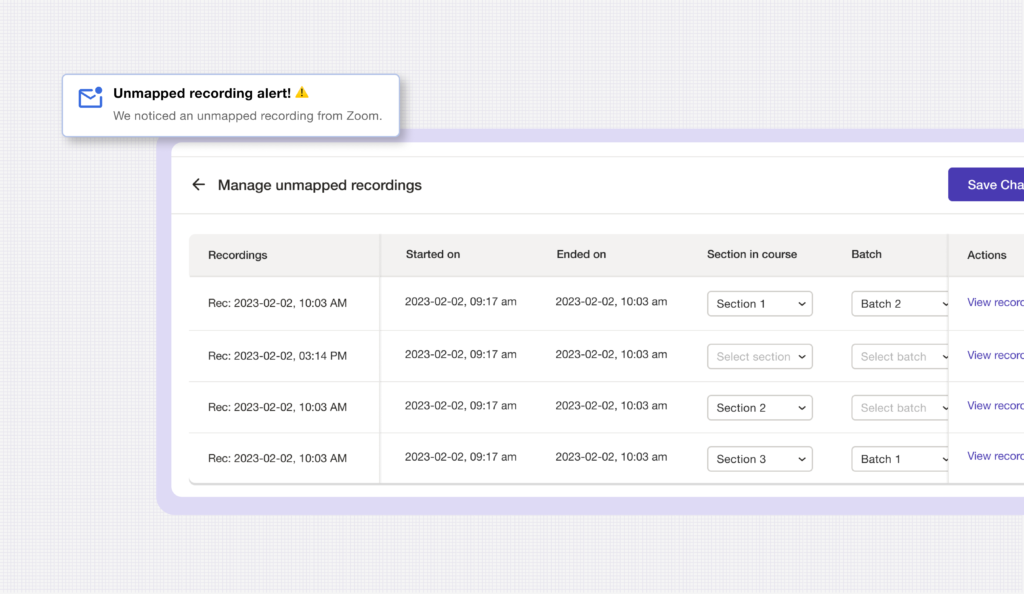Expand Select section dropdown in 03:14 PM row
This screenshot has width=1024, height=594.
(x=760, y=356)
